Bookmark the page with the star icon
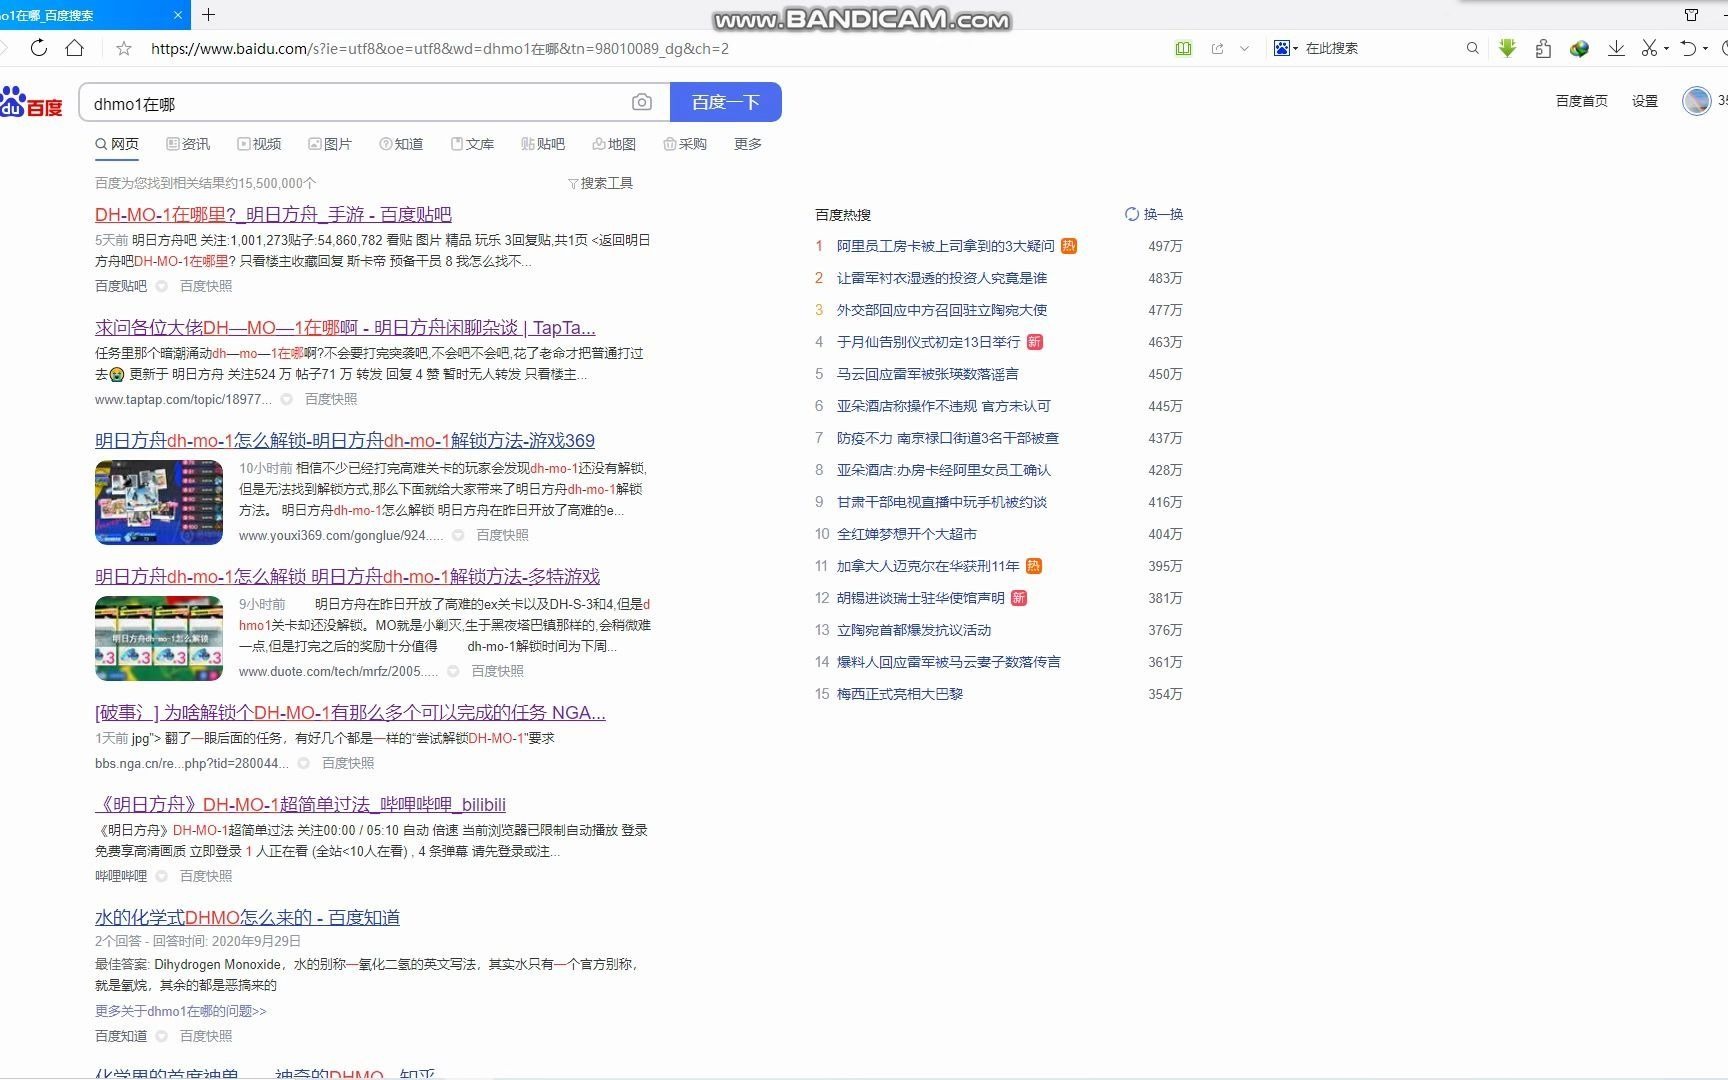The width and height of the screenshot is (1728, 1080). (124, 48)
